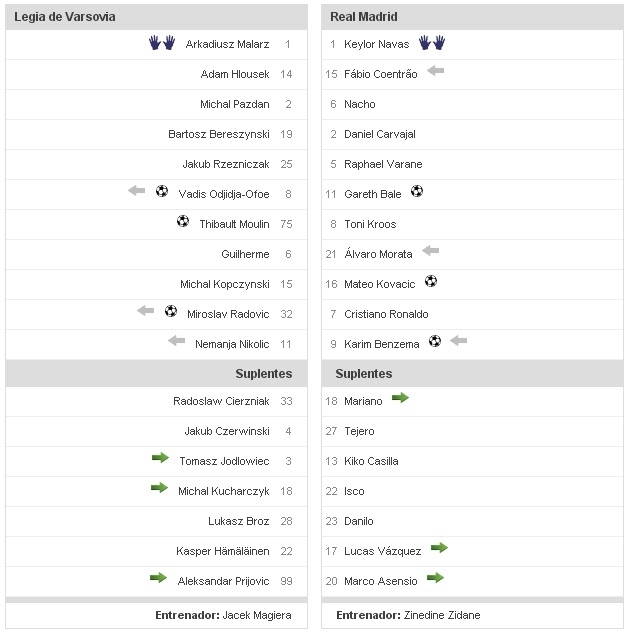
Task: Click the Suplentes header under Real Madrid
Action: click(364, 374)
